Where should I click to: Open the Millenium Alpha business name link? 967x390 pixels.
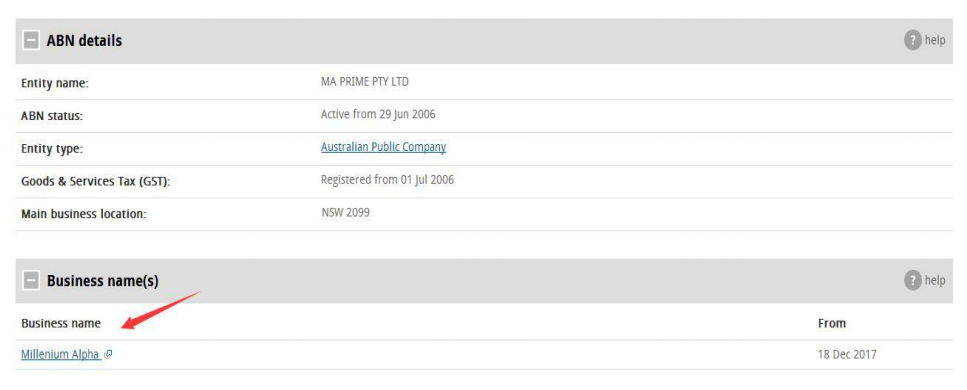pyautogui.click(x=60, y=355)
